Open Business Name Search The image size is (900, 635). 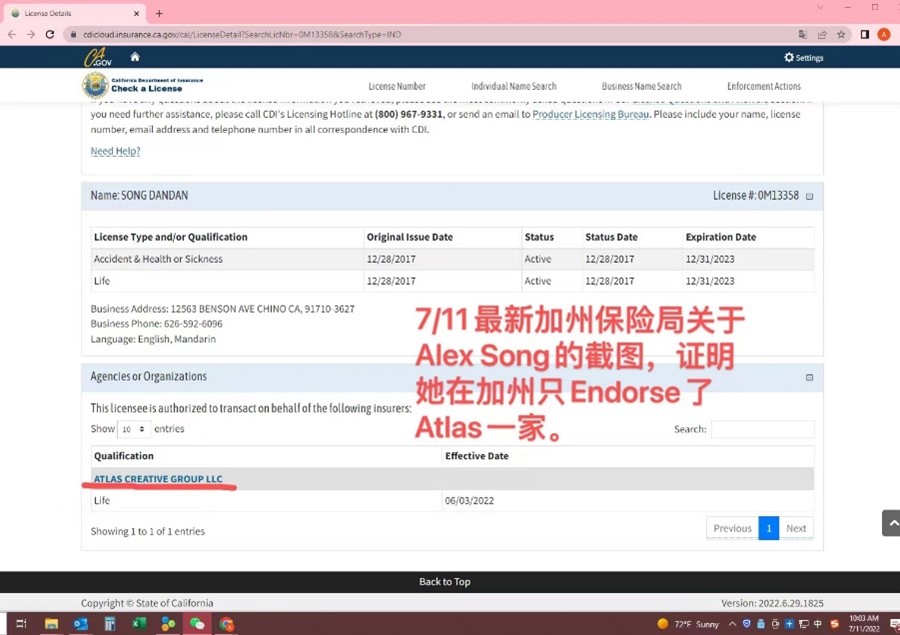(x=642, y=86)
